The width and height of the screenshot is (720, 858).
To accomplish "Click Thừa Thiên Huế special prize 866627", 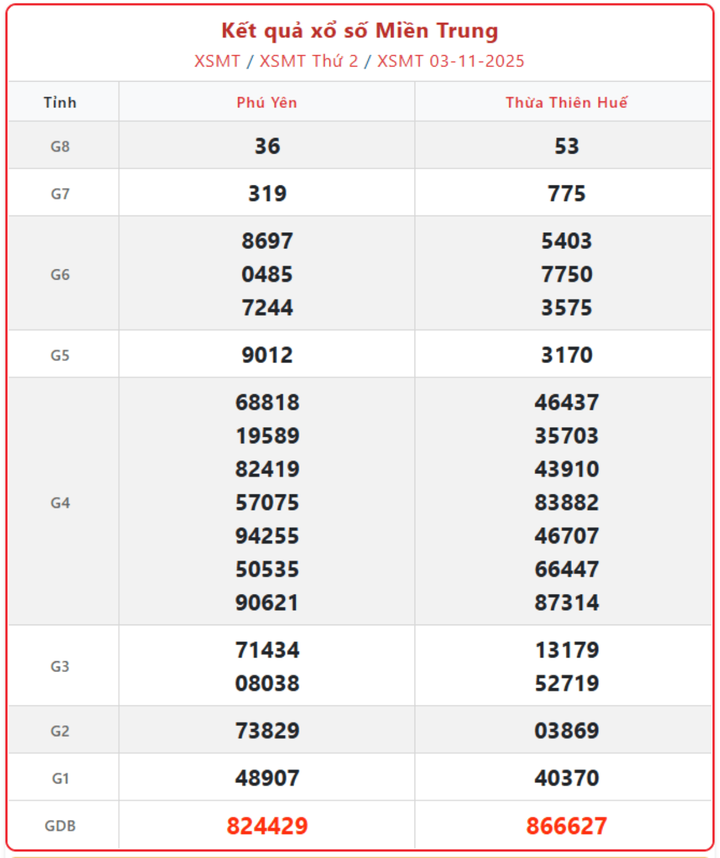I will (x=566, y=826).
